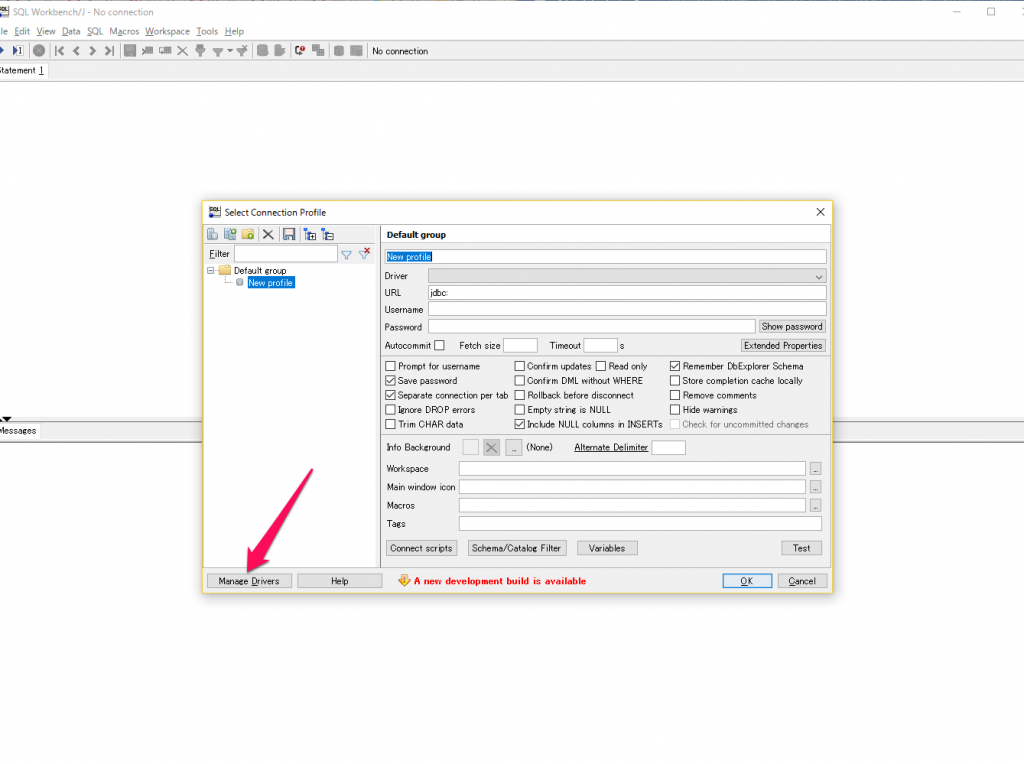
Task: Open the filter dropdown arrow in main toolbar
Action: tap(230, 51)
